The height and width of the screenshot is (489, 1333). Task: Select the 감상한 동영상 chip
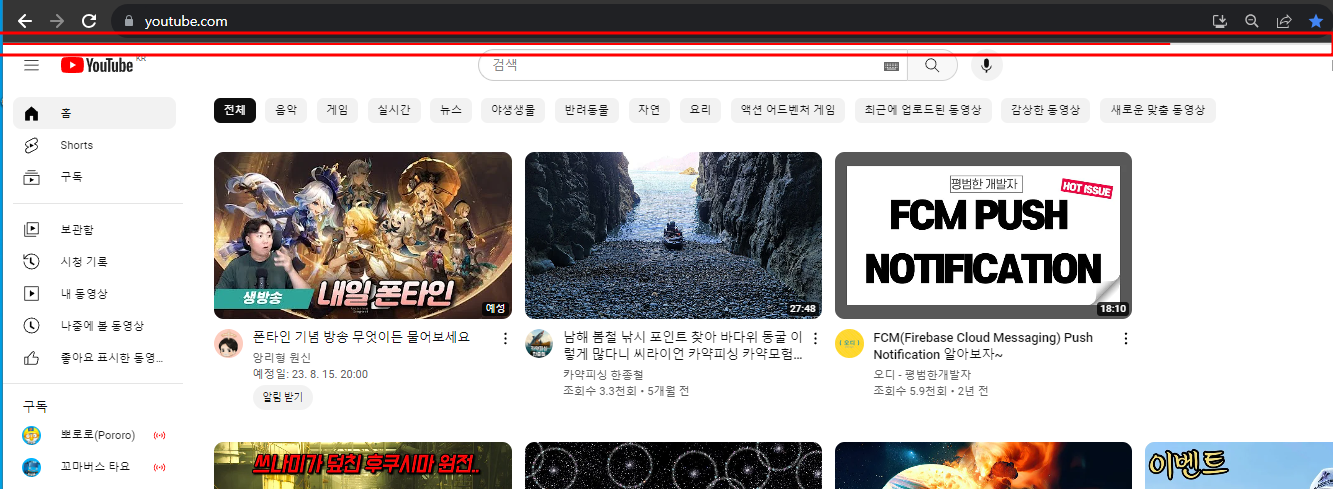pyautogui.click(x=1045, y=110)
